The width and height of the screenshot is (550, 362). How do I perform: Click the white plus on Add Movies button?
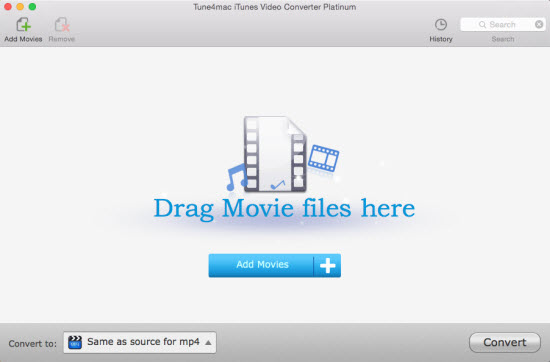[x=328, y=266]
